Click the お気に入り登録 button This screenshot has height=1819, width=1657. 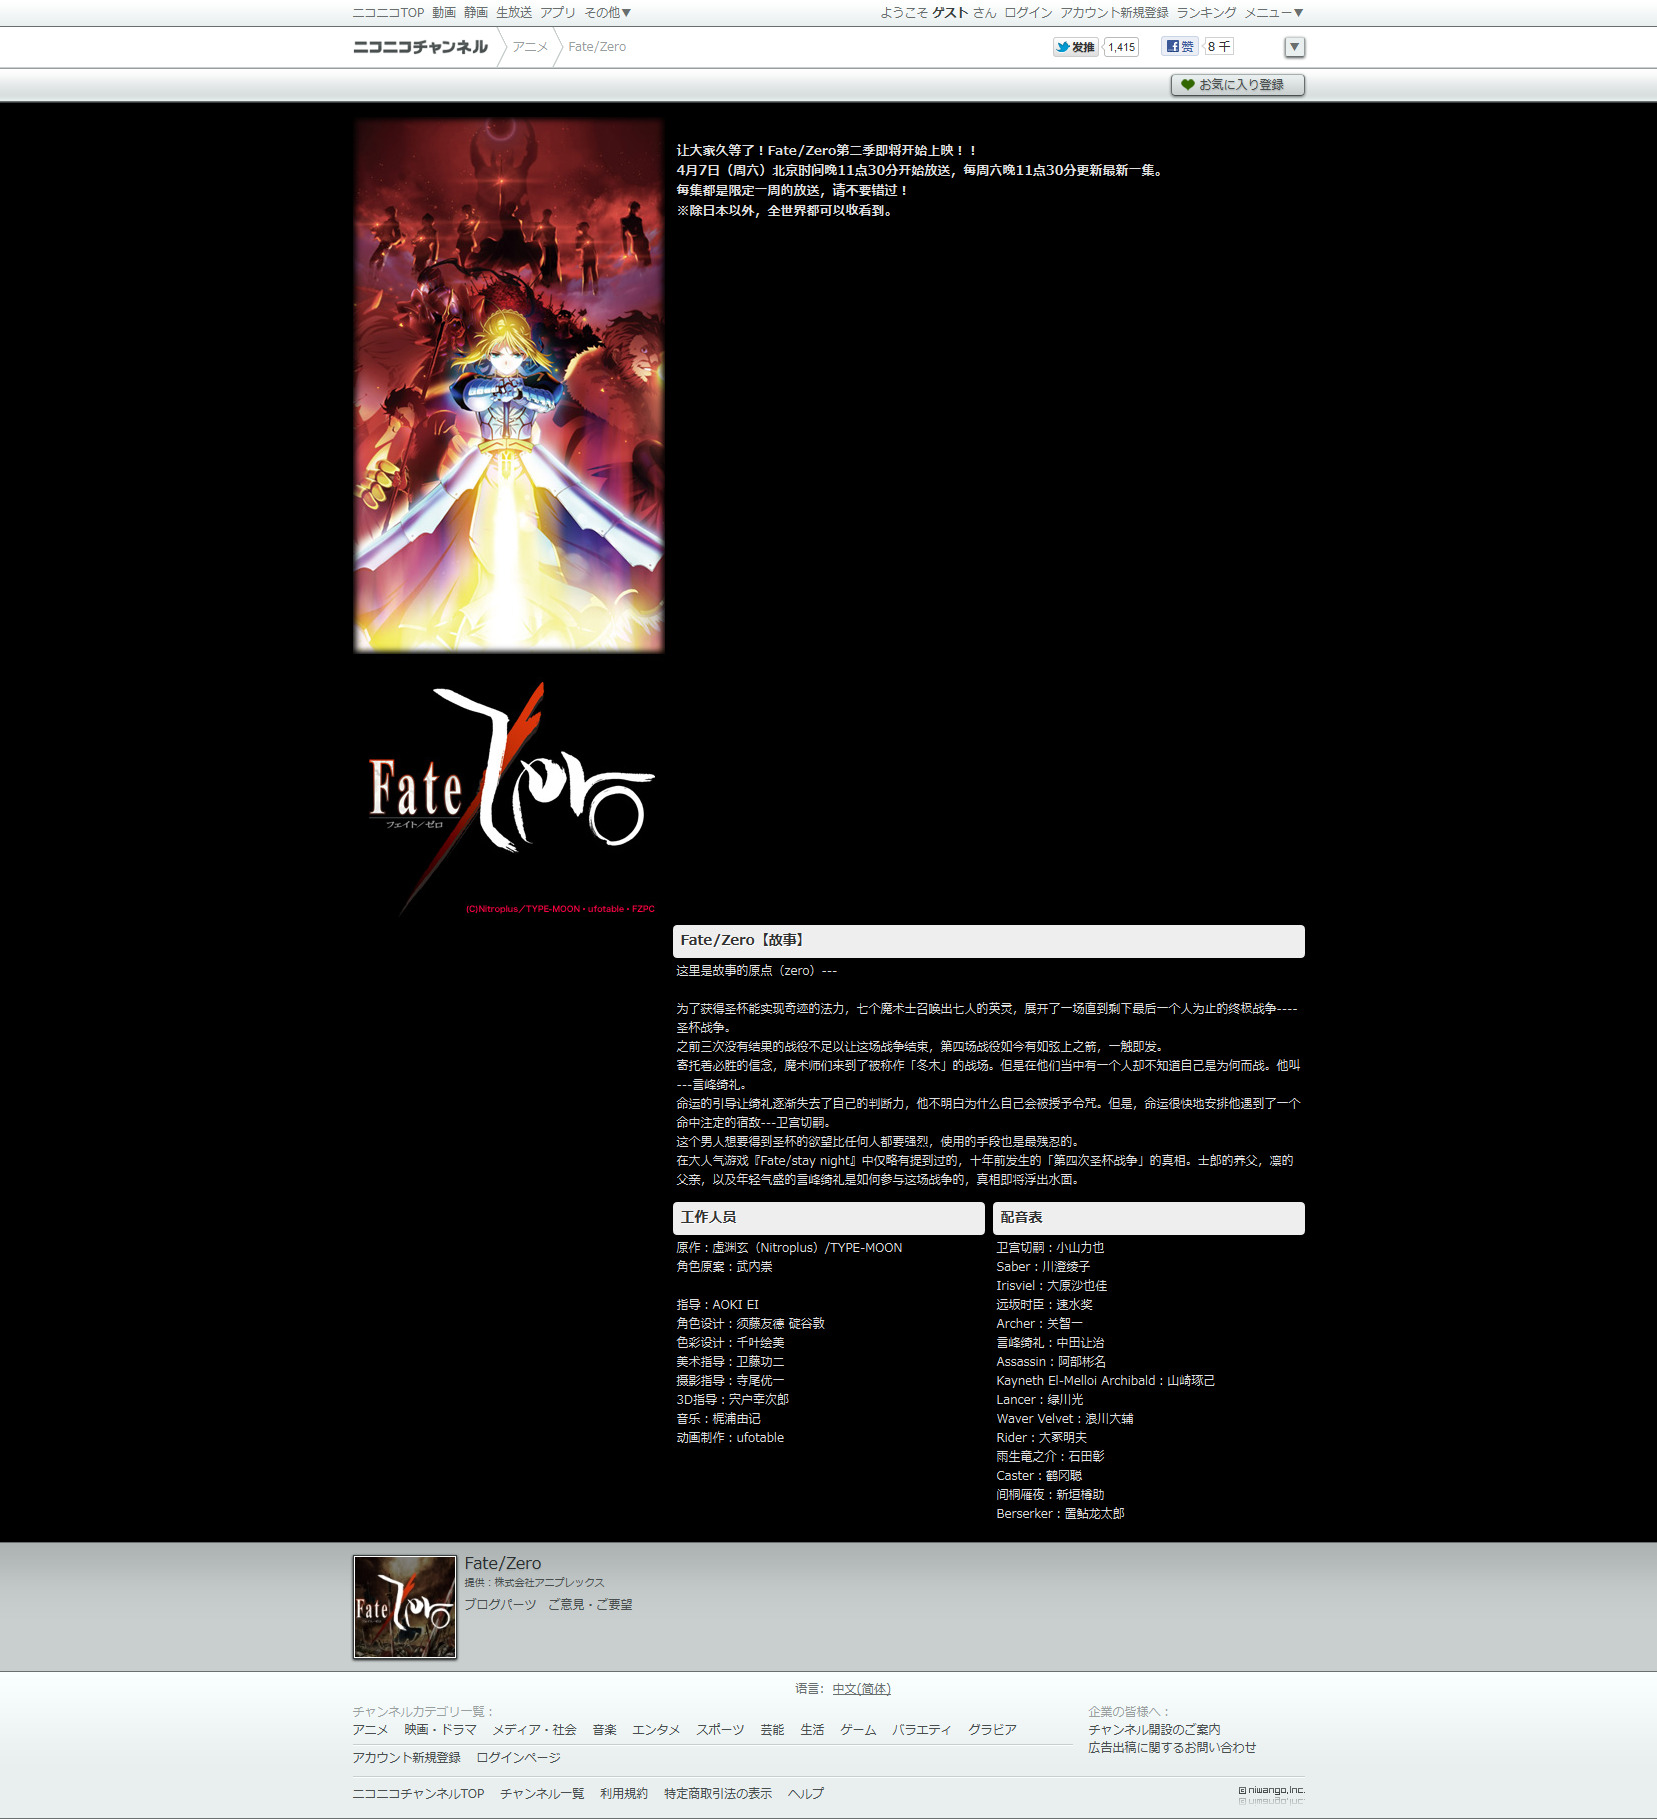pyautogui.click(x=1238, y=85)
